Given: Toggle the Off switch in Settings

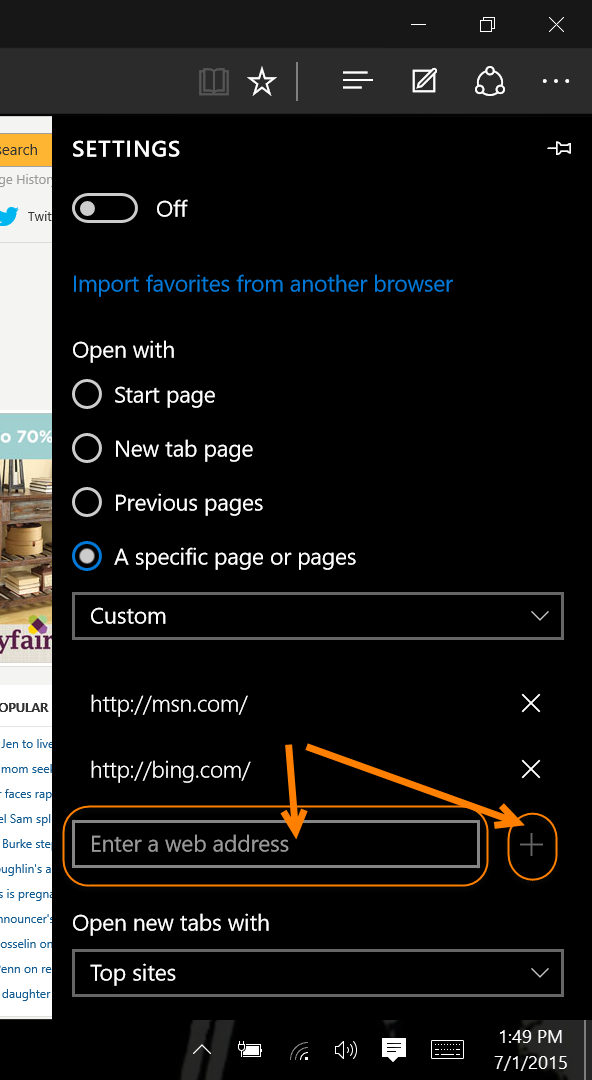Looking at the screenshot, I should [x=105, y=209].
